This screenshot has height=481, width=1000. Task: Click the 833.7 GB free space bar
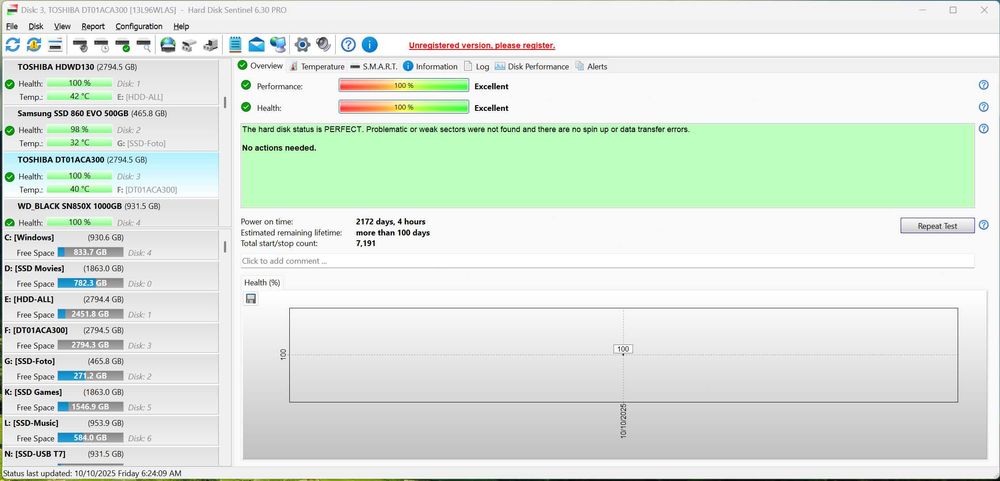point(91,253)
